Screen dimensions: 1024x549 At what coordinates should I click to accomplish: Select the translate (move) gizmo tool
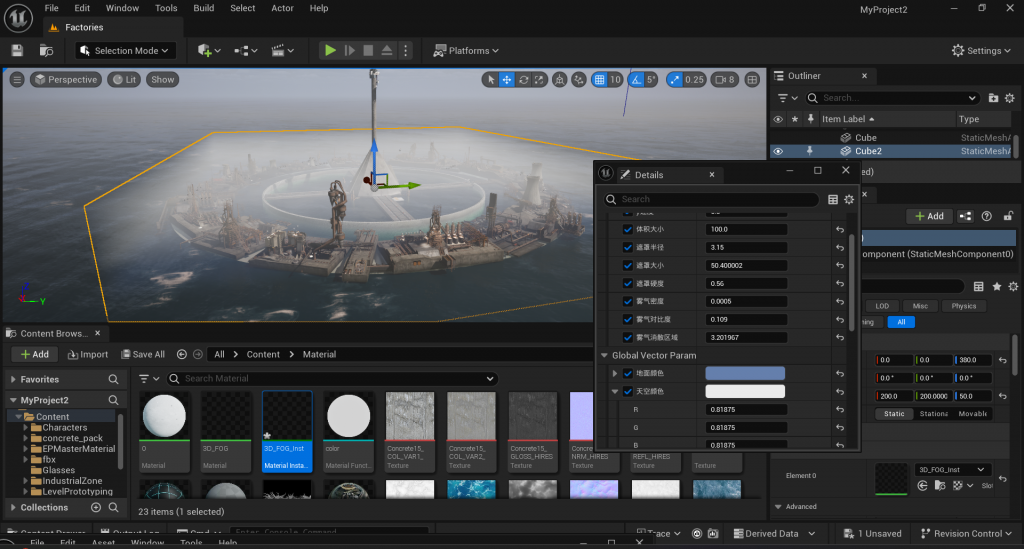coord(507,80)
